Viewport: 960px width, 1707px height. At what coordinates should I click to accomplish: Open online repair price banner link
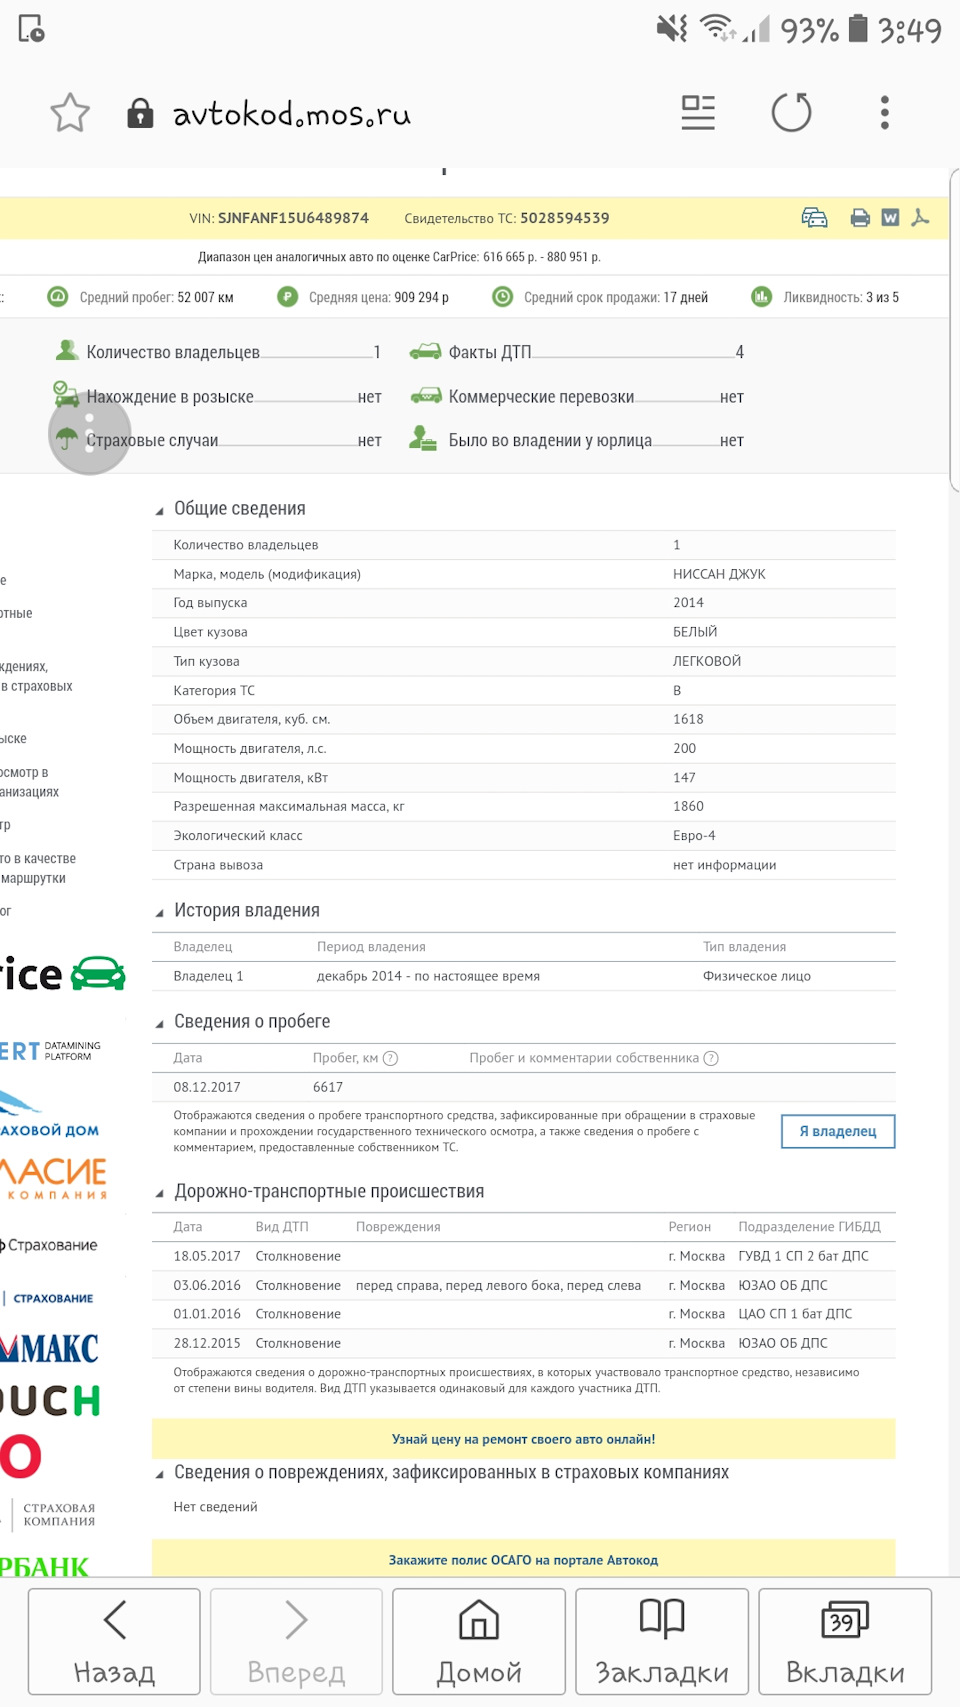pos(524,1439)
